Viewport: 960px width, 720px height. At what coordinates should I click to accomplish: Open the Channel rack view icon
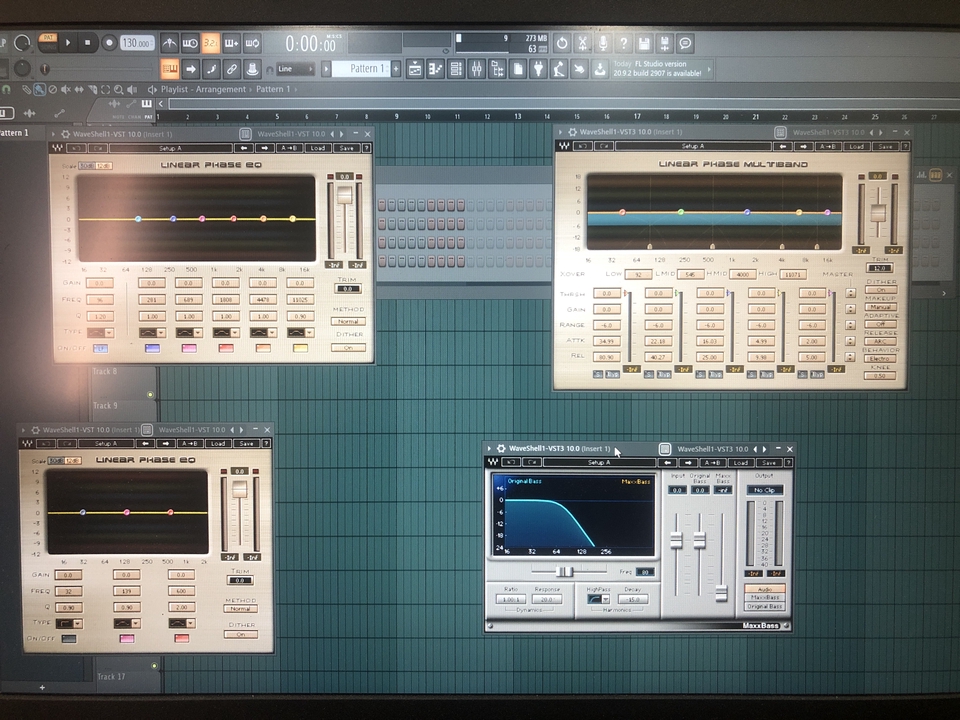(456, 69)
